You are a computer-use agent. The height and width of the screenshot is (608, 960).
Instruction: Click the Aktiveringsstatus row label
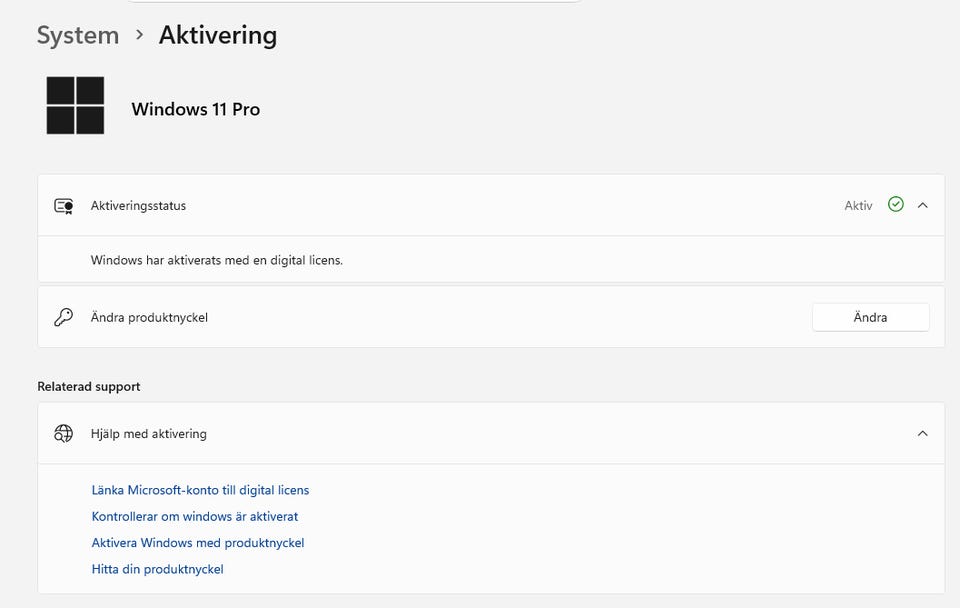click(138, 206)
